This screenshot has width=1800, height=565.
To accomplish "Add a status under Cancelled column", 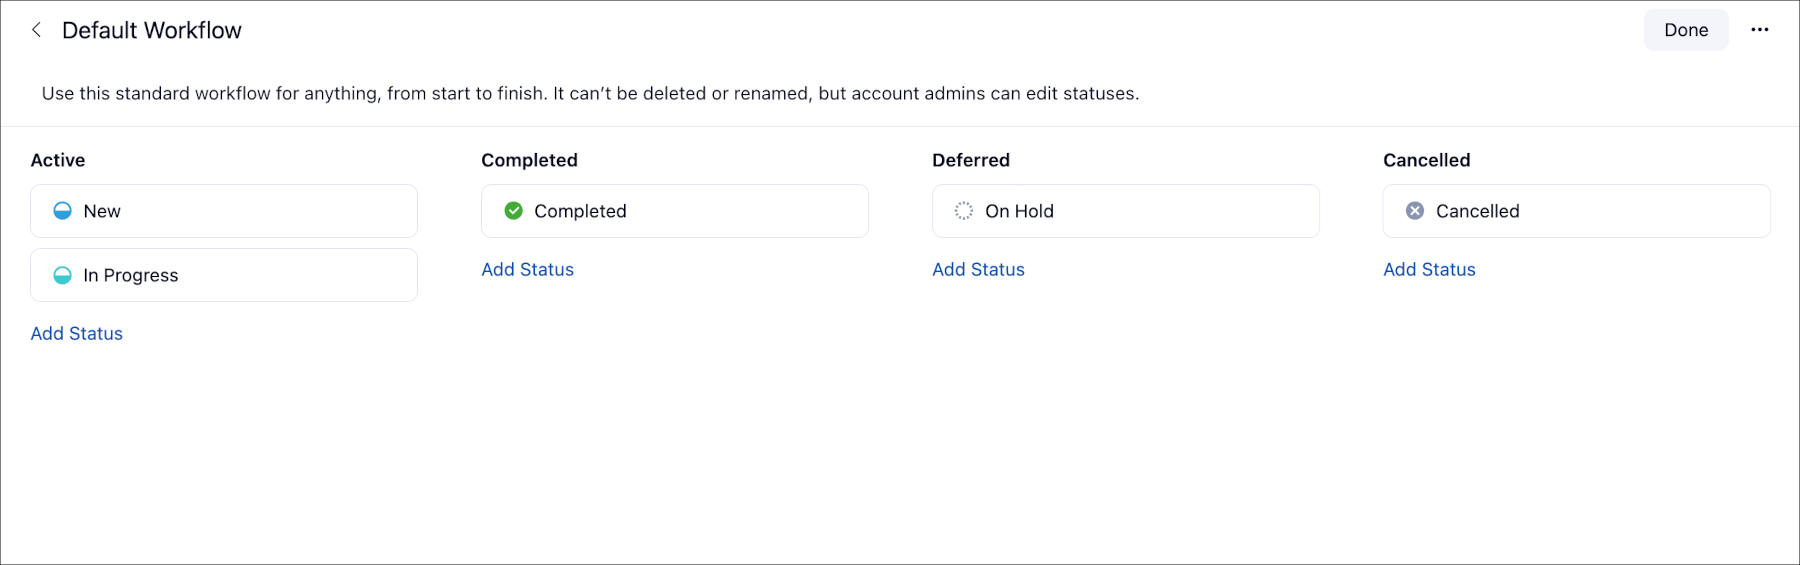I will point(1430,270).
